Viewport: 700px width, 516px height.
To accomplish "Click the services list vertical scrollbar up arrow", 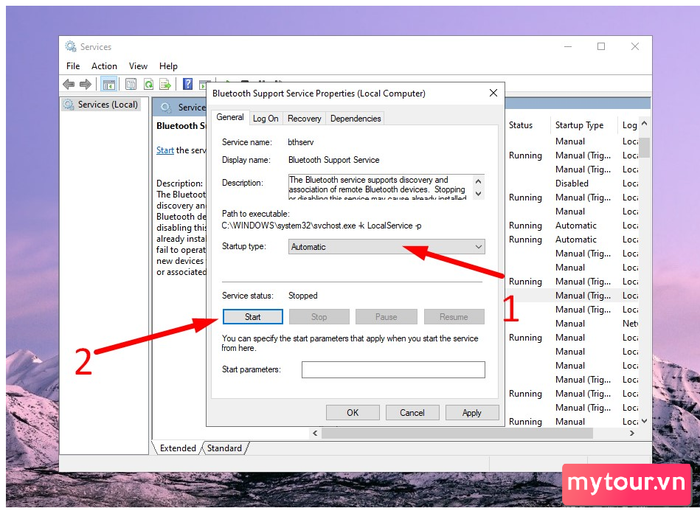I will (x=645, y=123).
